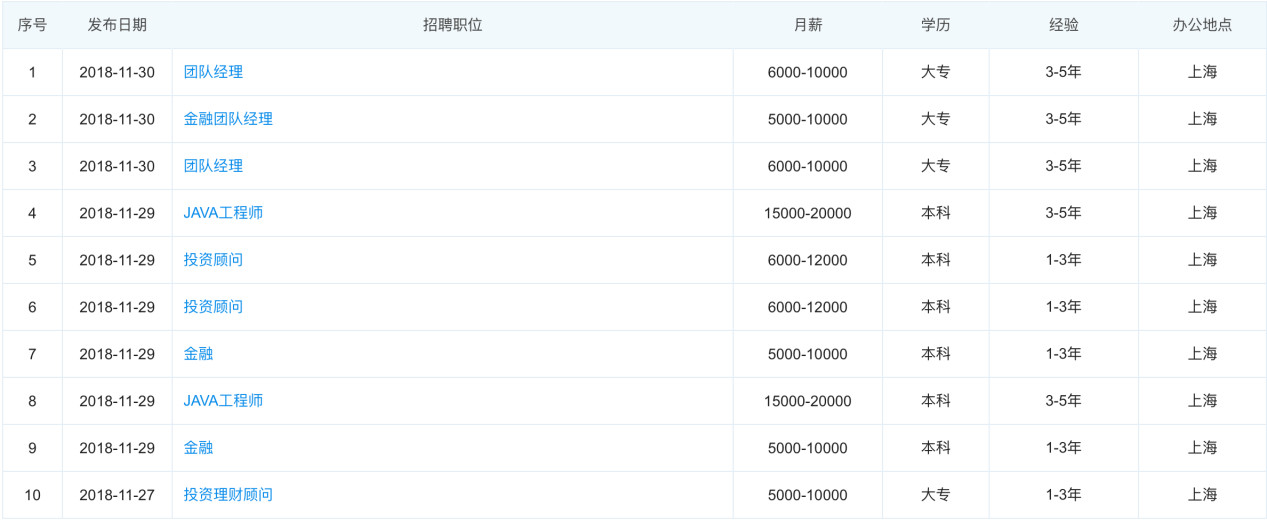
Task: Click the 团队经理 link in row 3
Action: [213, 166]
